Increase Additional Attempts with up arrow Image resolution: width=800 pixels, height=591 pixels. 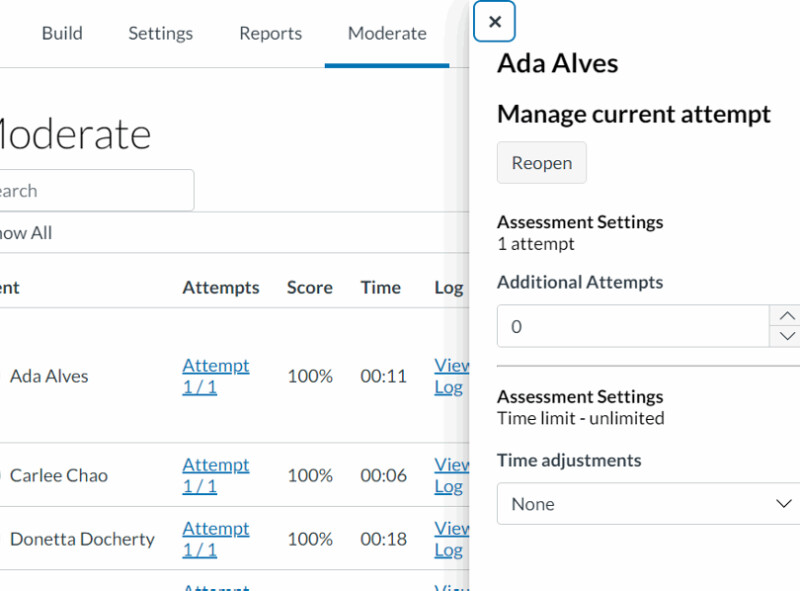click(x=785, y=315)
